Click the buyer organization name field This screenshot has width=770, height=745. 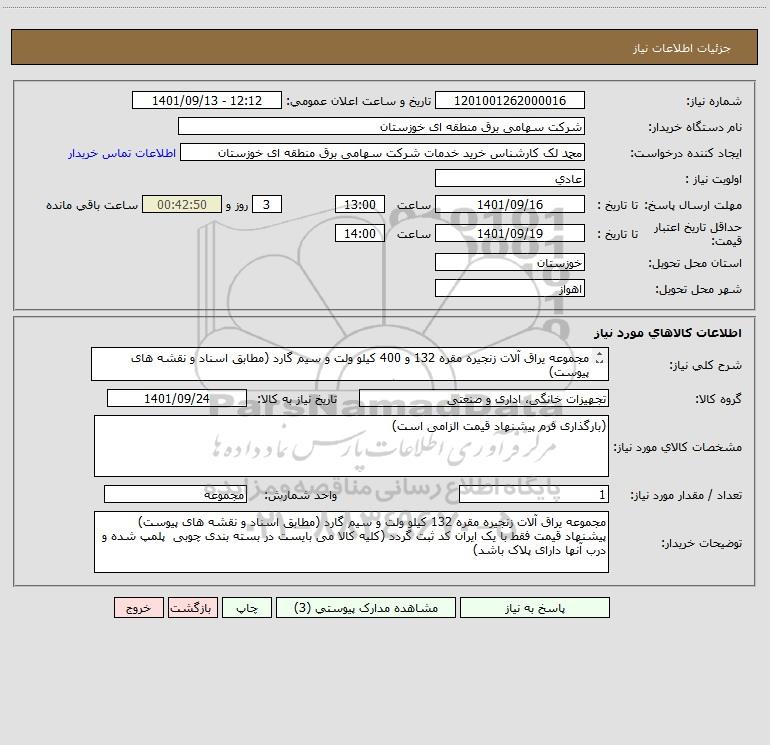click(381, 126)
